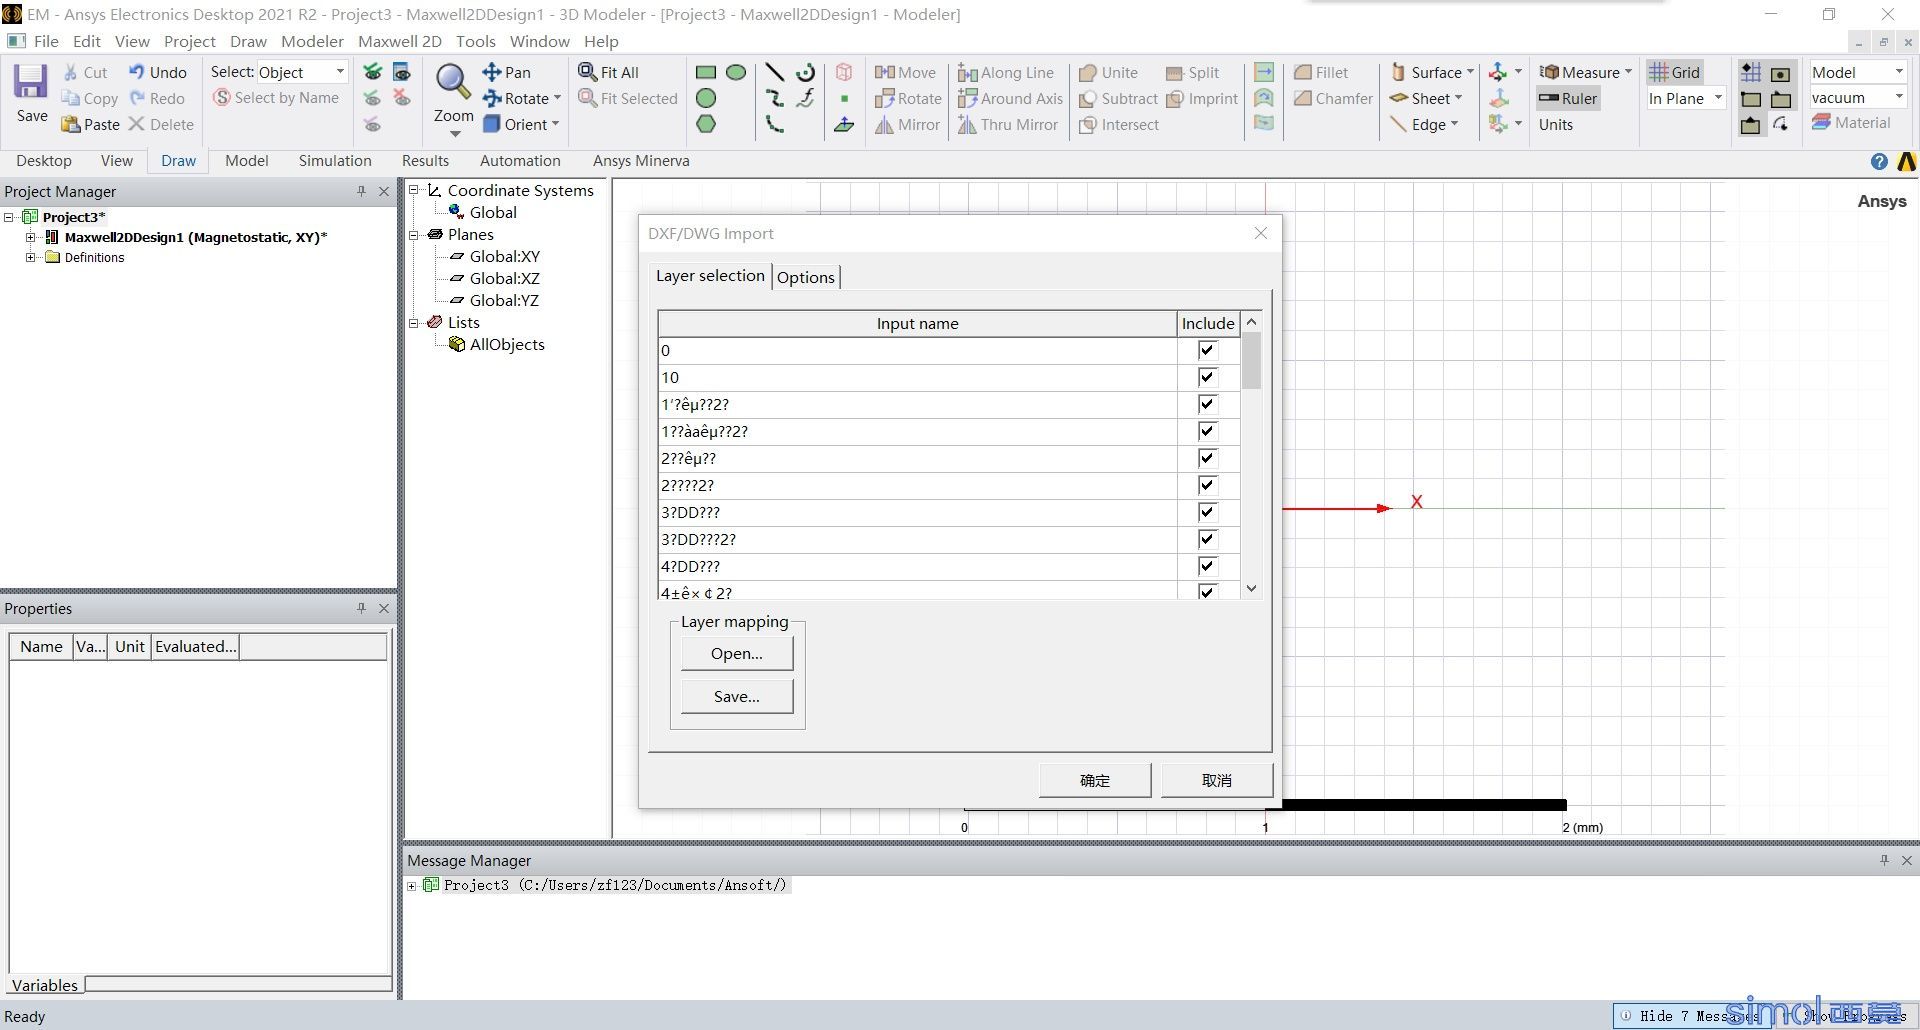Open the Tools menu
The height and width of the screenshot is (1030, 1920).
(475, 41)
